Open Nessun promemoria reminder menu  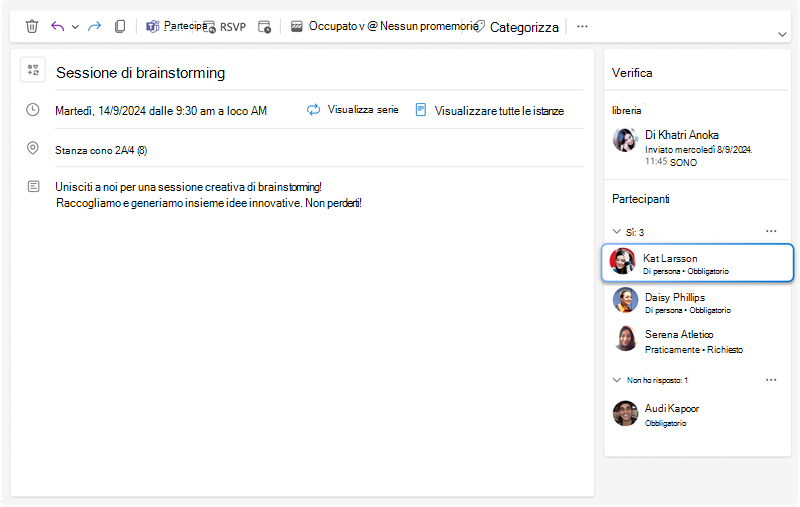click(423, 26)
